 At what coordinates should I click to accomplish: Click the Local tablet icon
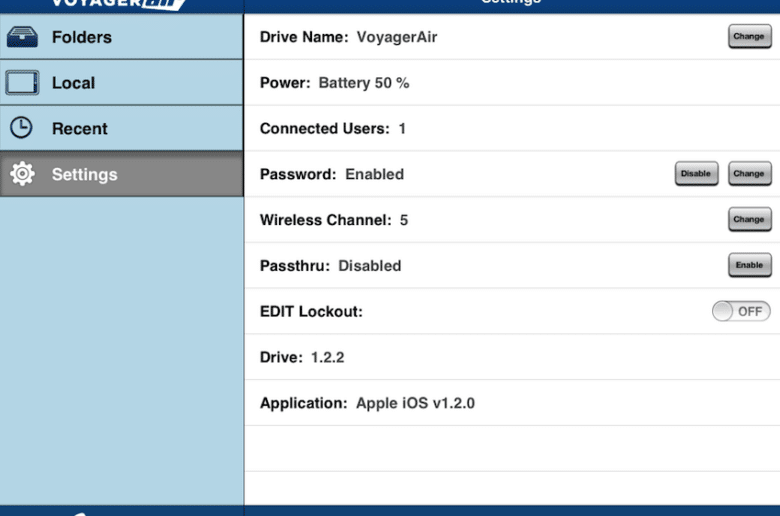click(22, 83)
